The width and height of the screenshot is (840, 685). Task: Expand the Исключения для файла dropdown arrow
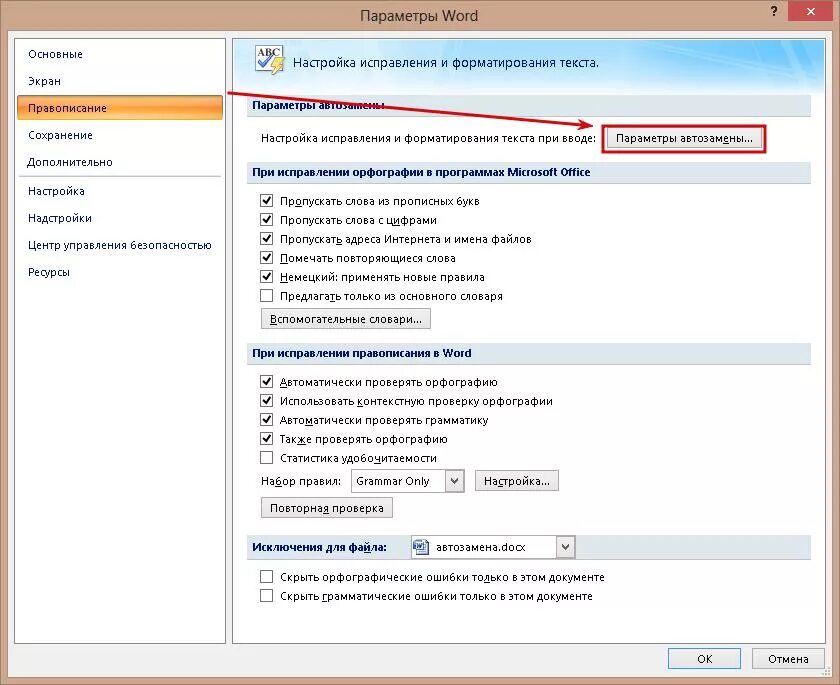[x=565, y=547]
